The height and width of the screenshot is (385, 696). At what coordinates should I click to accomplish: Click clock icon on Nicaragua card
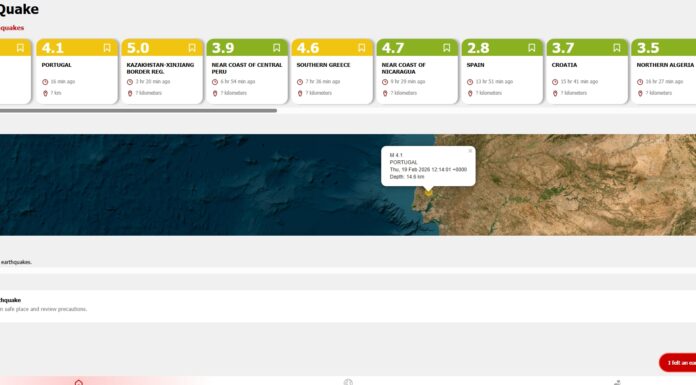385,82
